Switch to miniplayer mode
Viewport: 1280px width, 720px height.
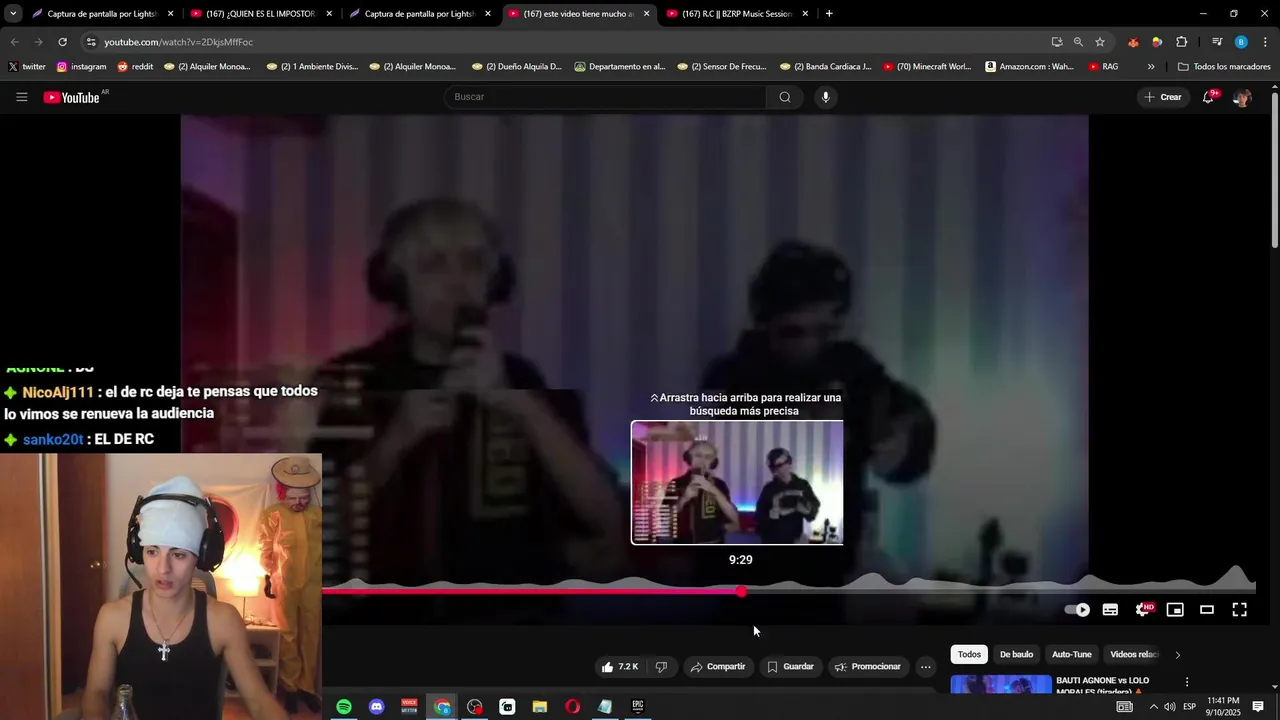1175,609
